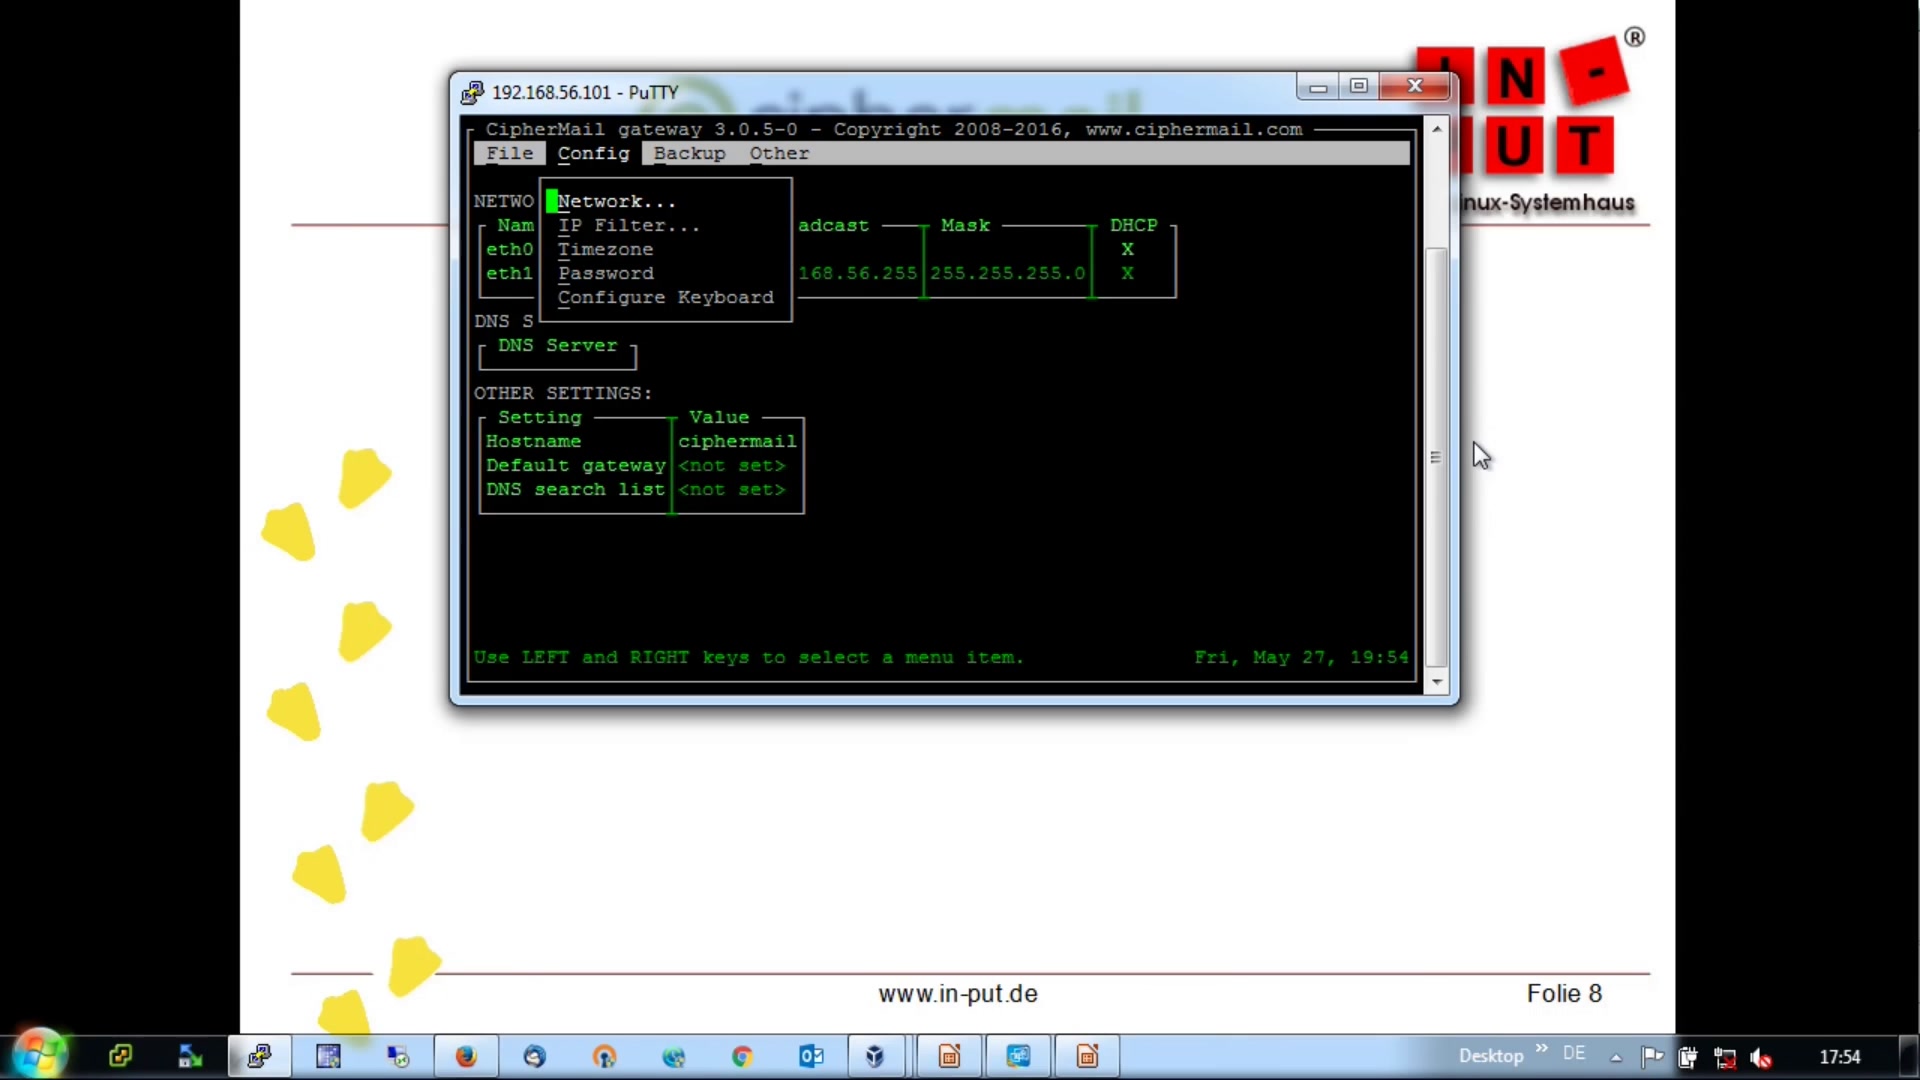
Task: Click the globe browser taskbar icon
Action: (673, 1056)
